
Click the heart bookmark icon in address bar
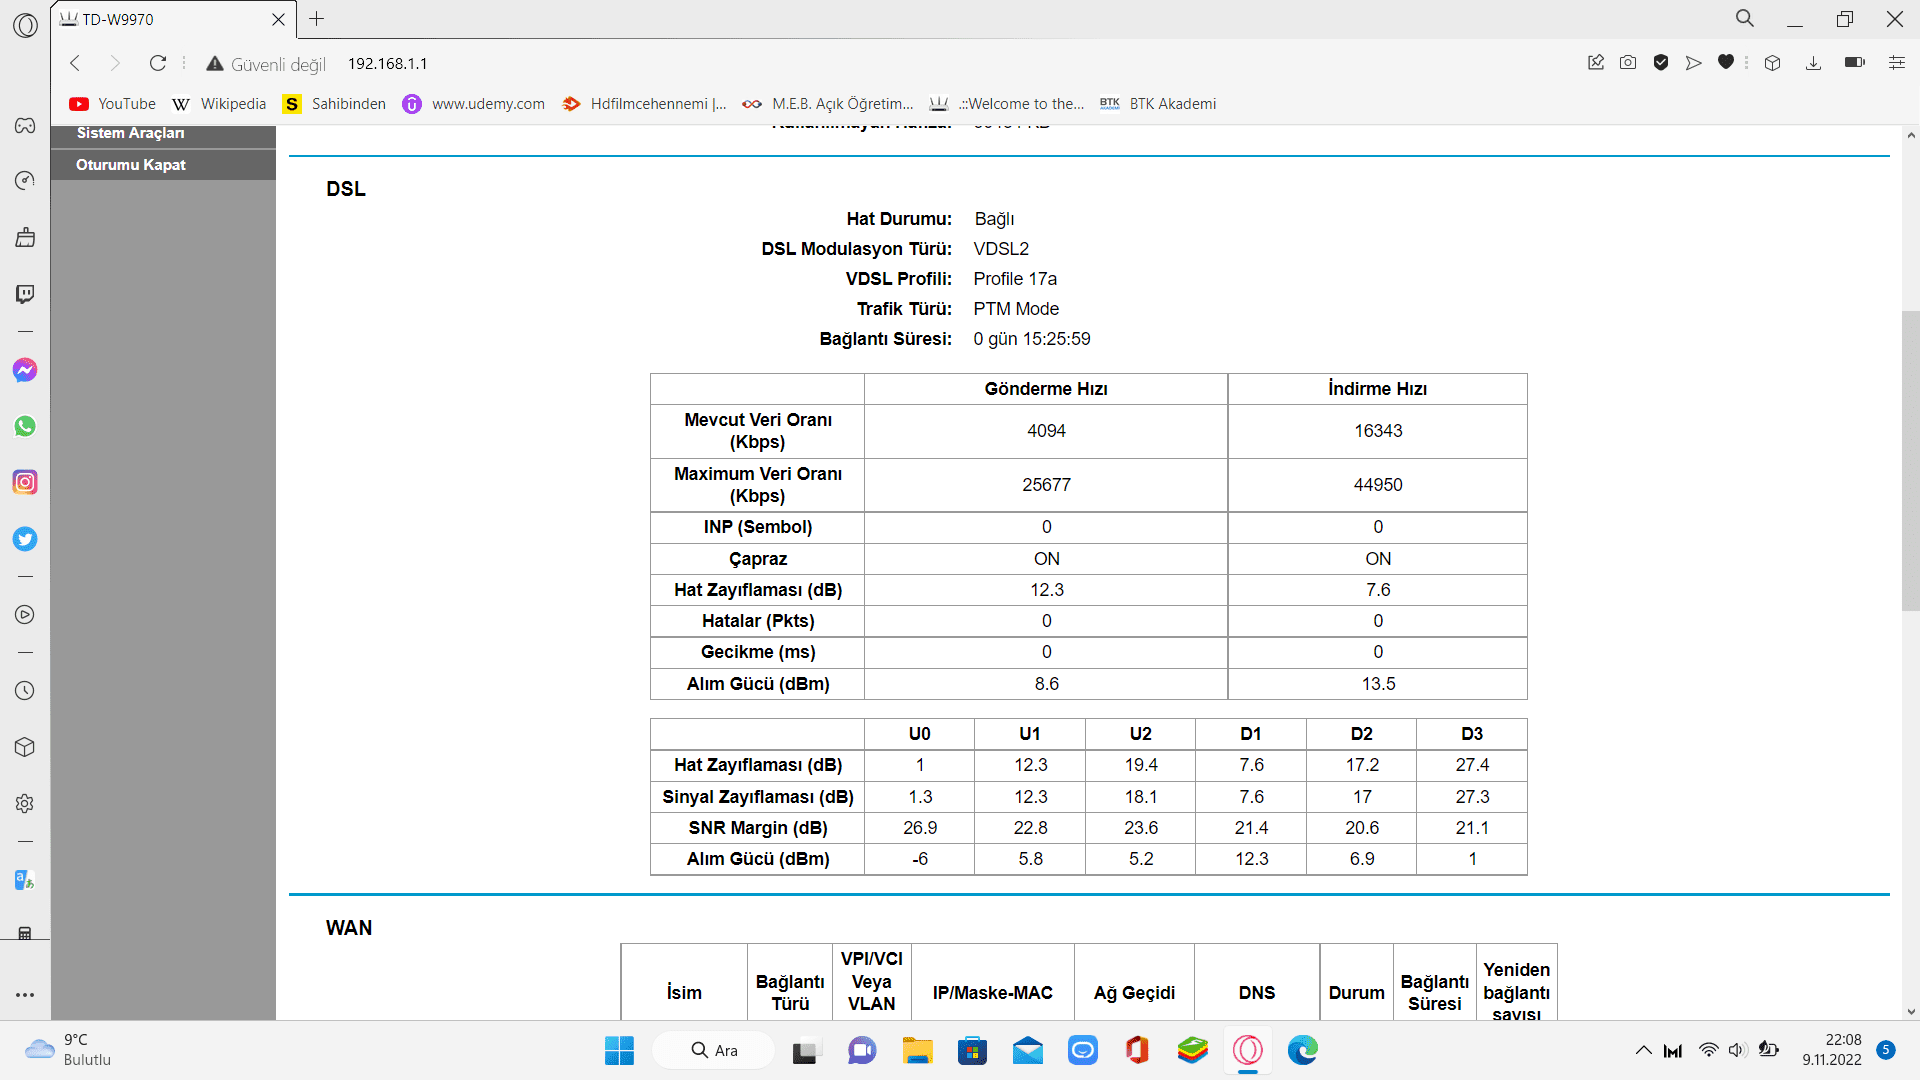pyautogui.click(x=1725, y=63)
